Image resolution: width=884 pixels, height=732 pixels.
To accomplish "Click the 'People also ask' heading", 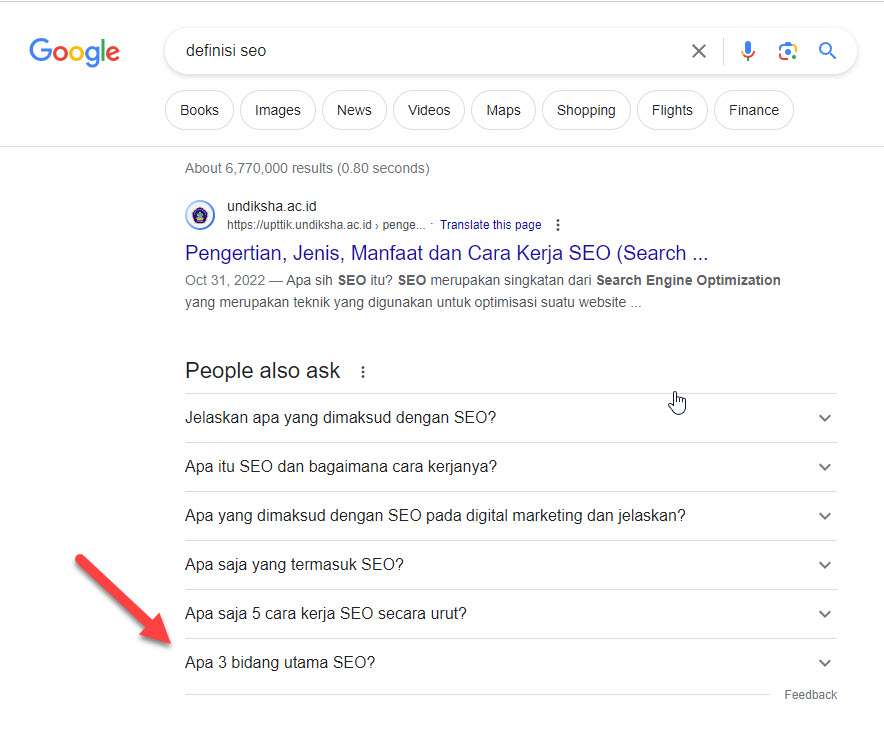I will click(262, 371).
